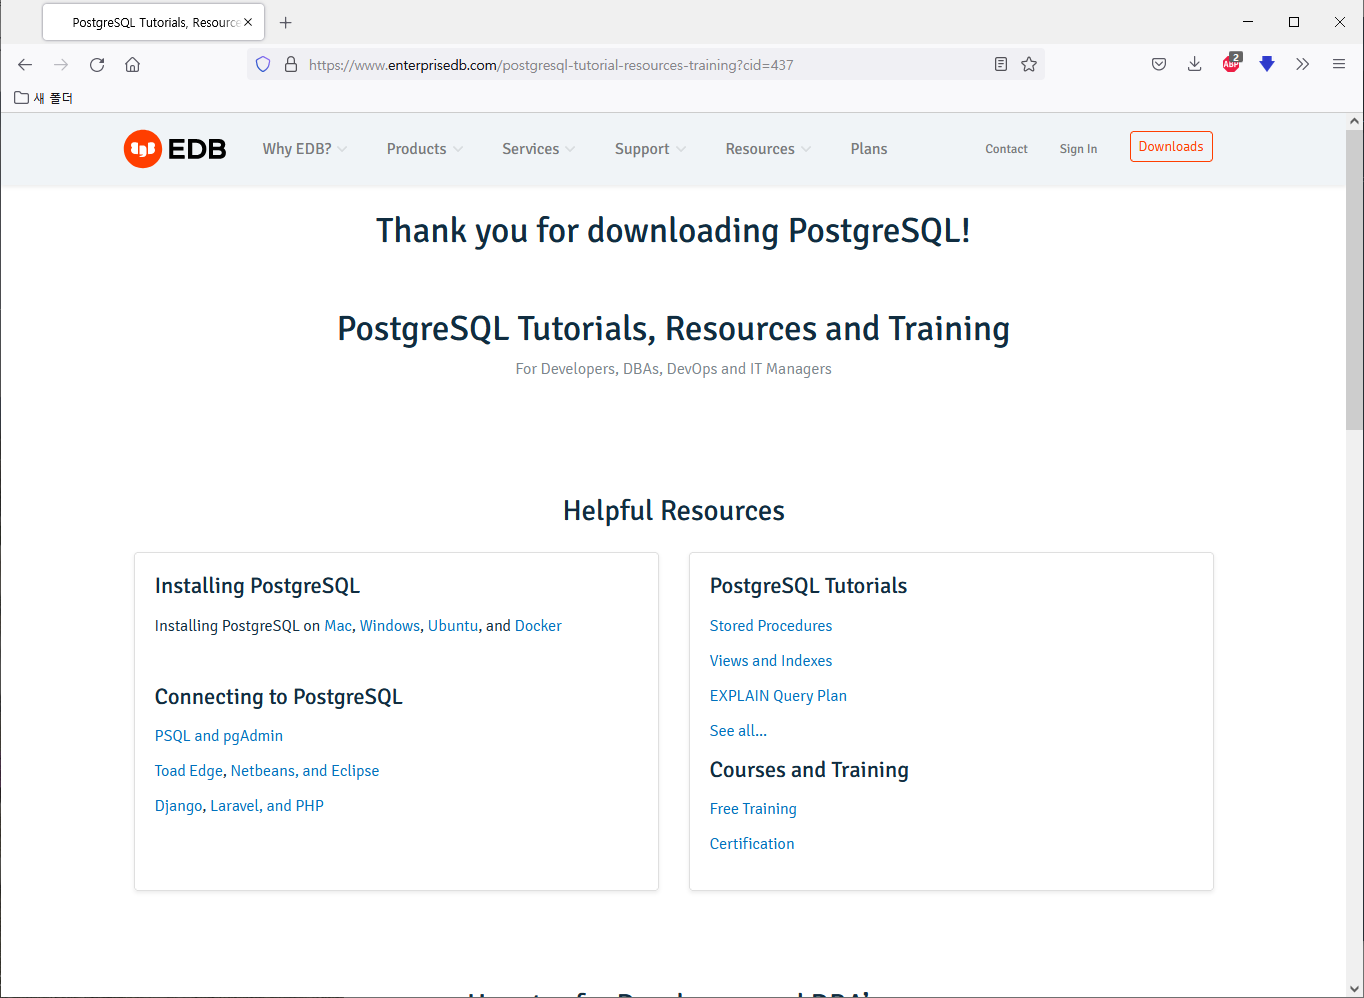1364x998 pixels.
Task: Bookmark this page with the star
Action: coord(1029,65)
